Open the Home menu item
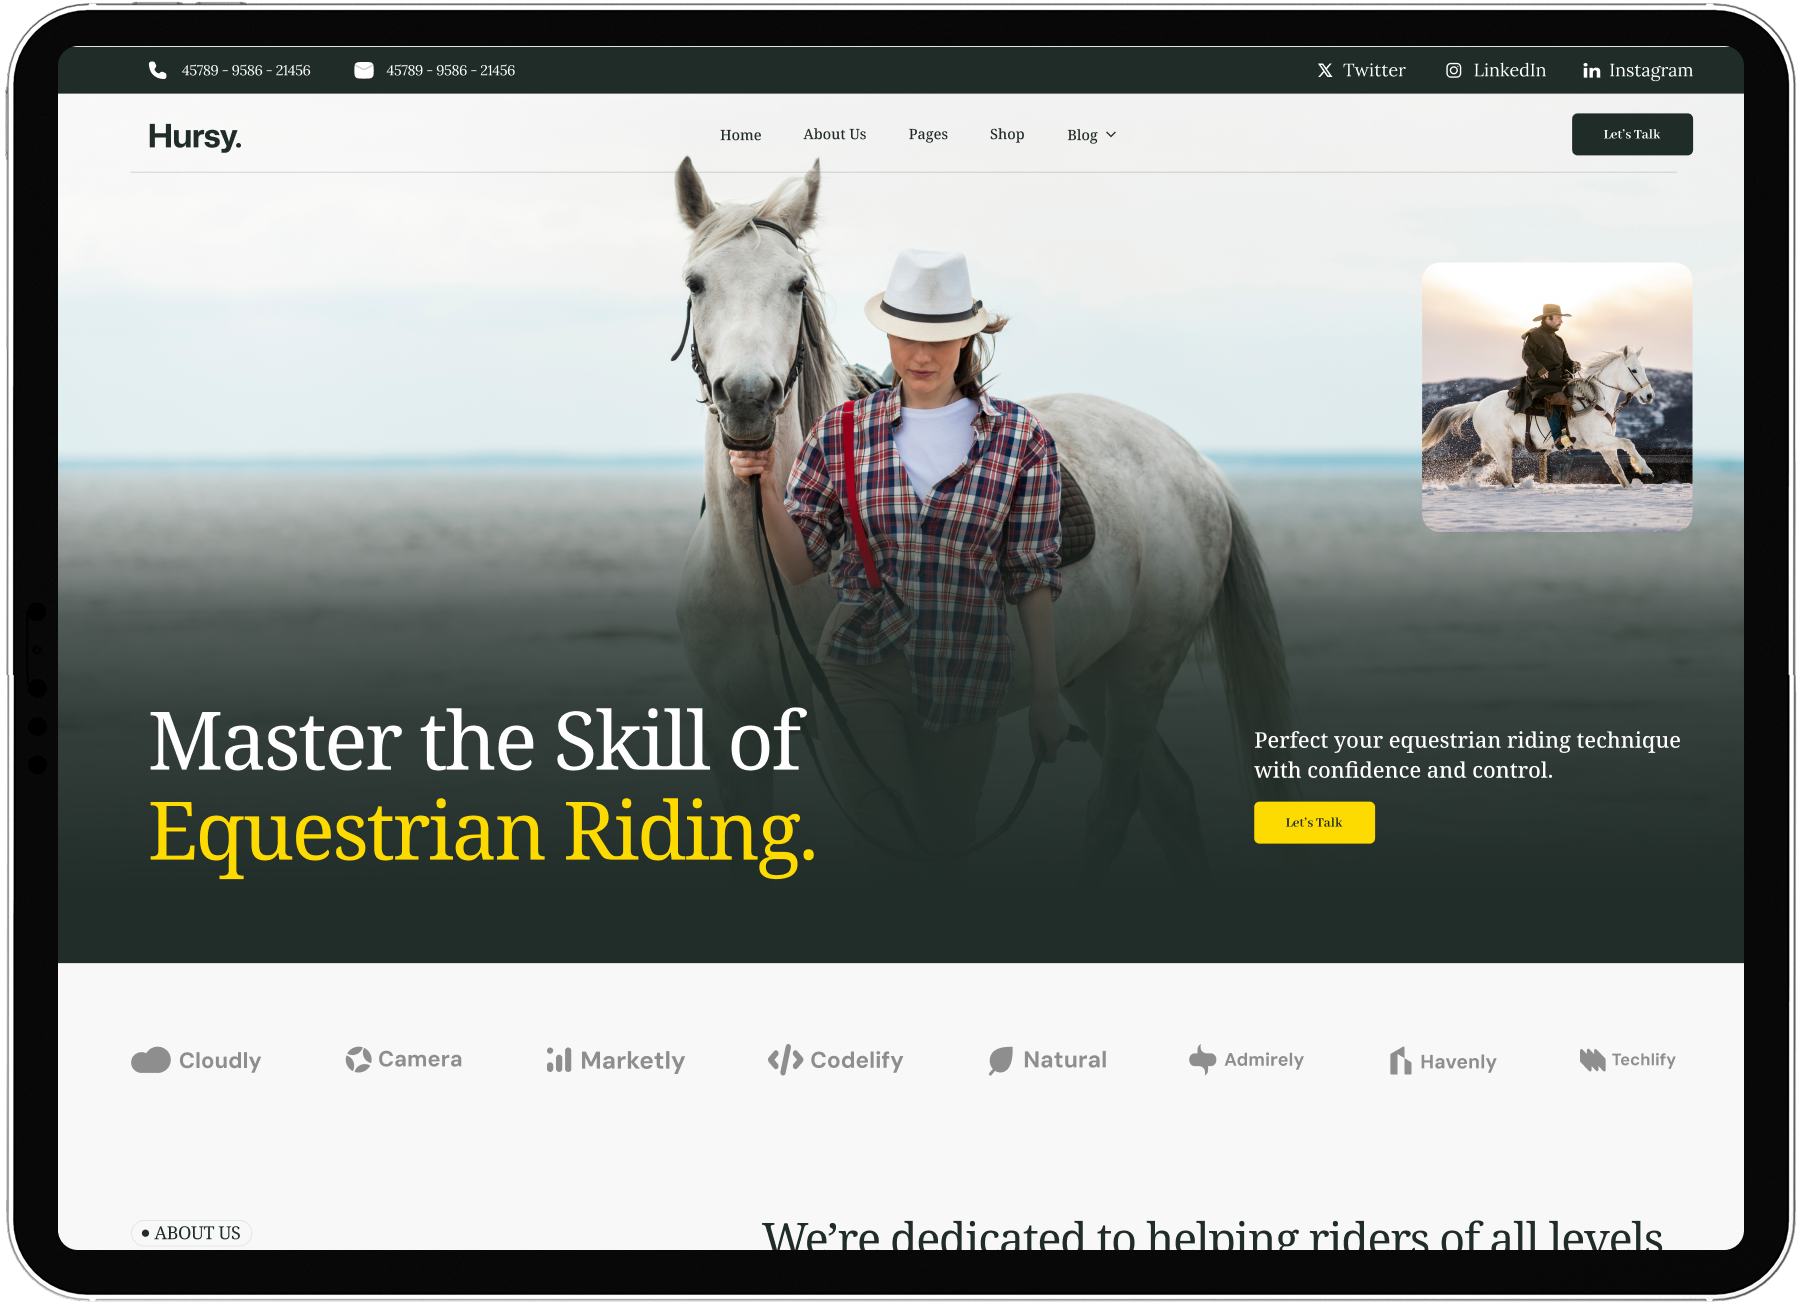 coord(741,135)
